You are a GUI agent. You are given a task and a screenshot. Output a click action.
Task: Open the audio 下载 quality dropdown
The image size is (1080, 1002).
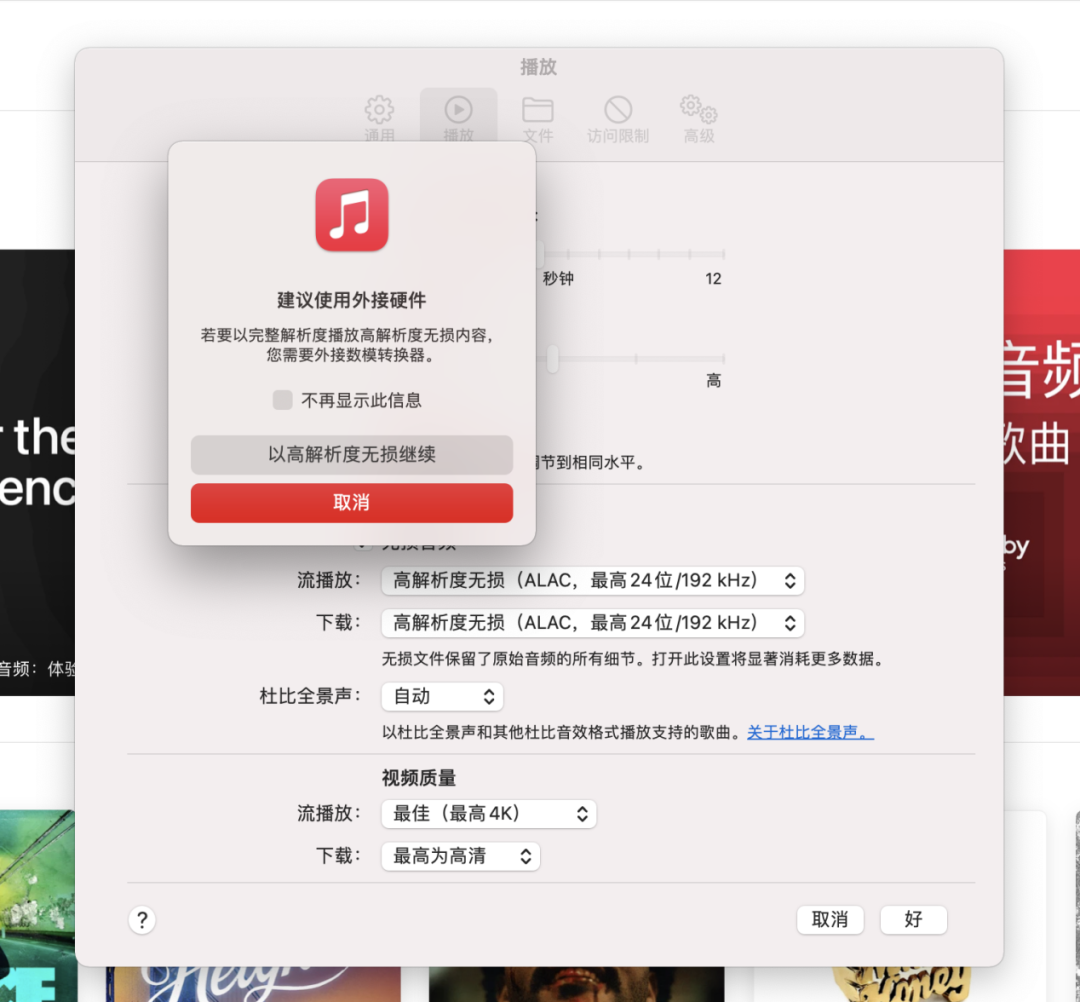(x=592, y=623)
